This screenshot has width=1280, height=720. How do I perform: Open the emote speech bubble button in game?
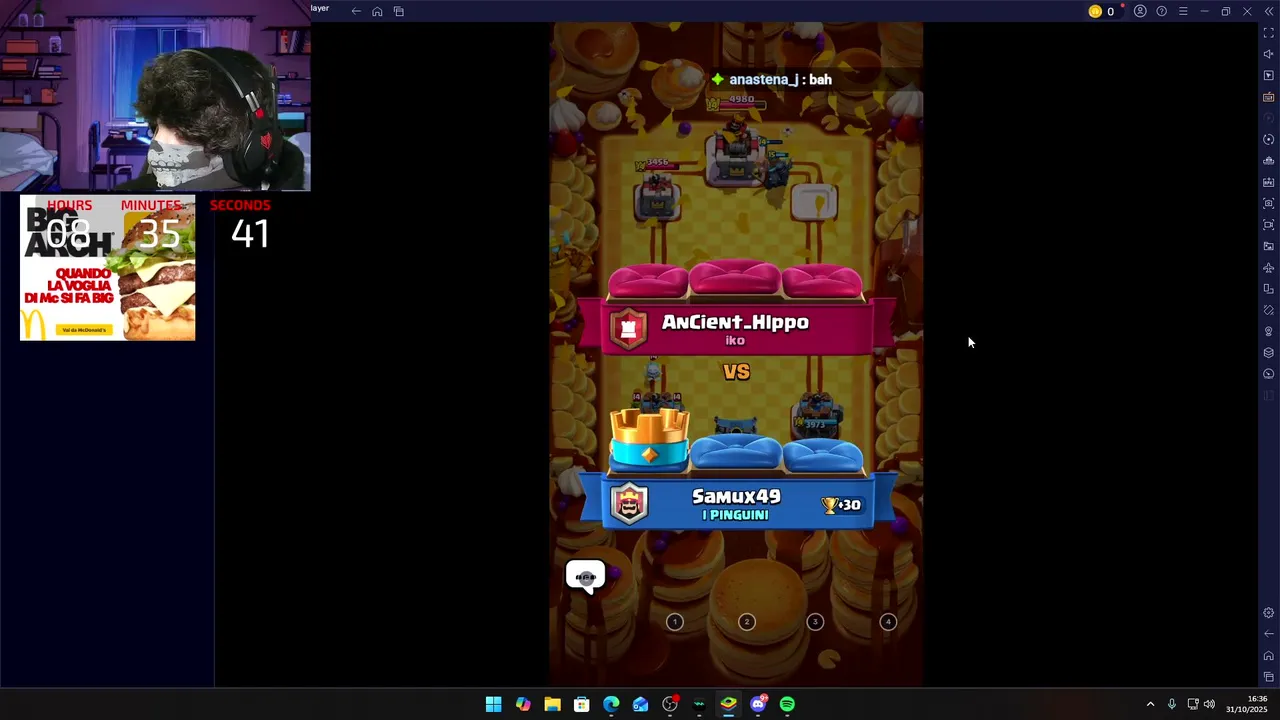pos(586,577)
